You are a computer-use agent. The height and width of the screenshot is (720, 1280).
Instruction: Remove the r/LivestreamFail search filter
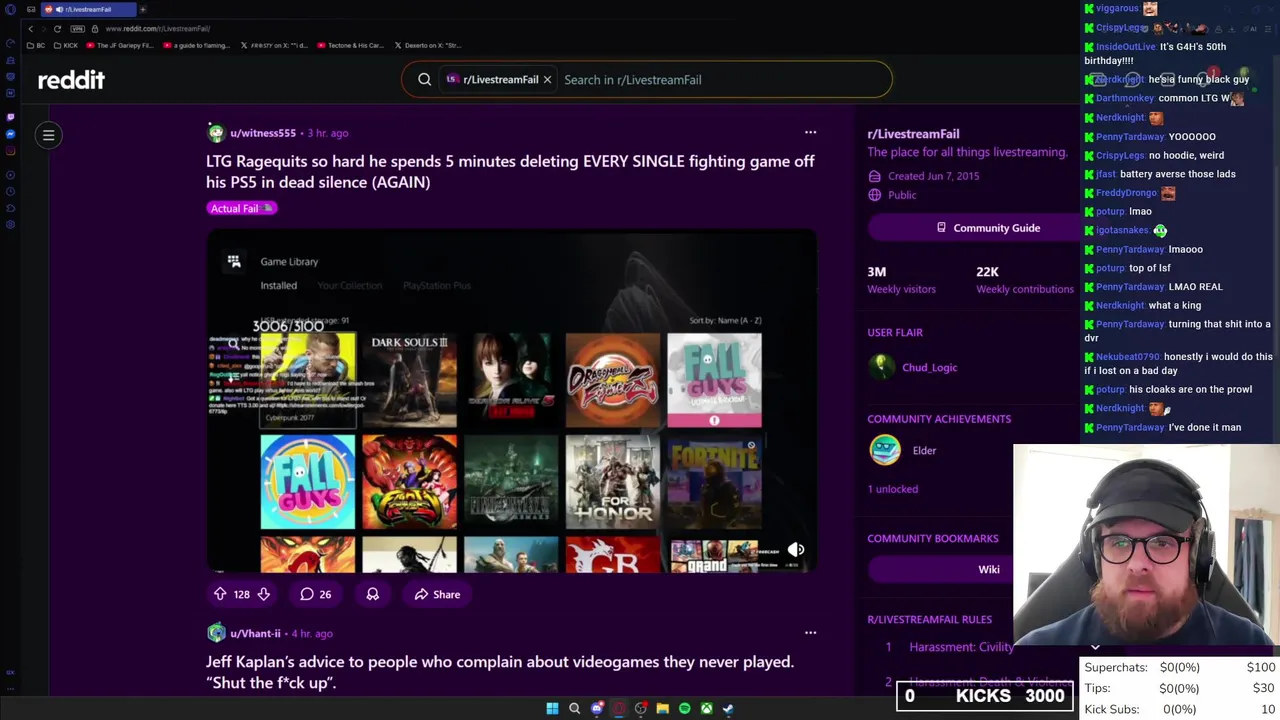[547, 79]
